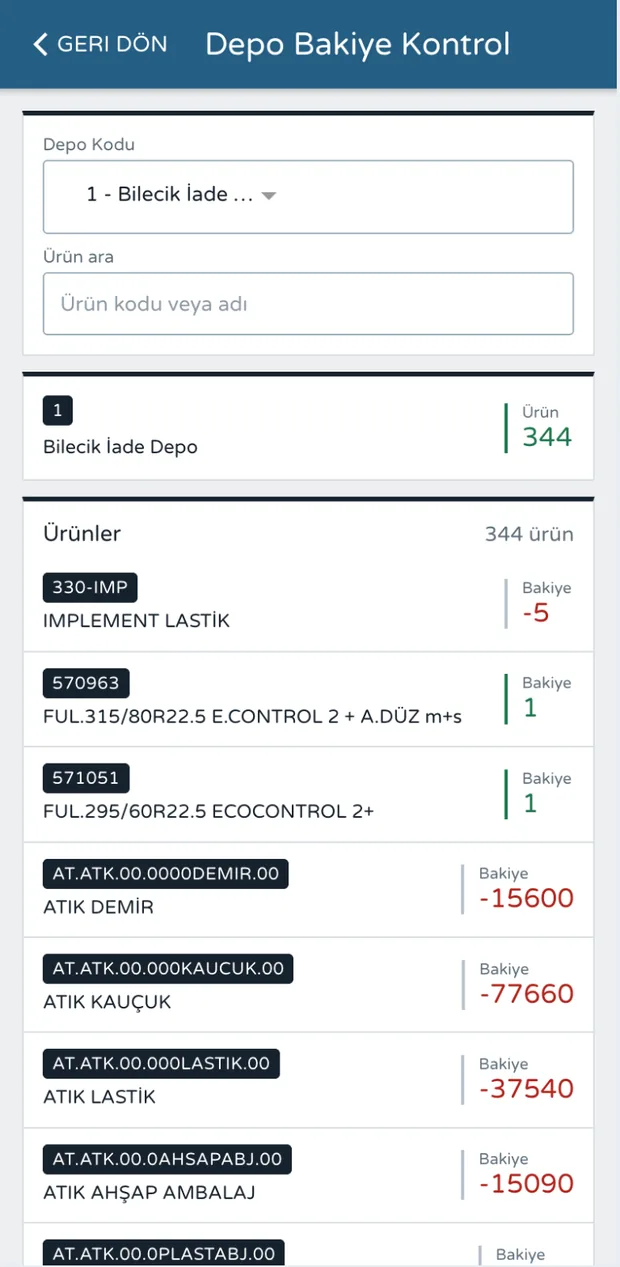Go back with GERI DÖN
Image resolution: width=620 pixels, height=1267 pixels.
click(100, 44)
